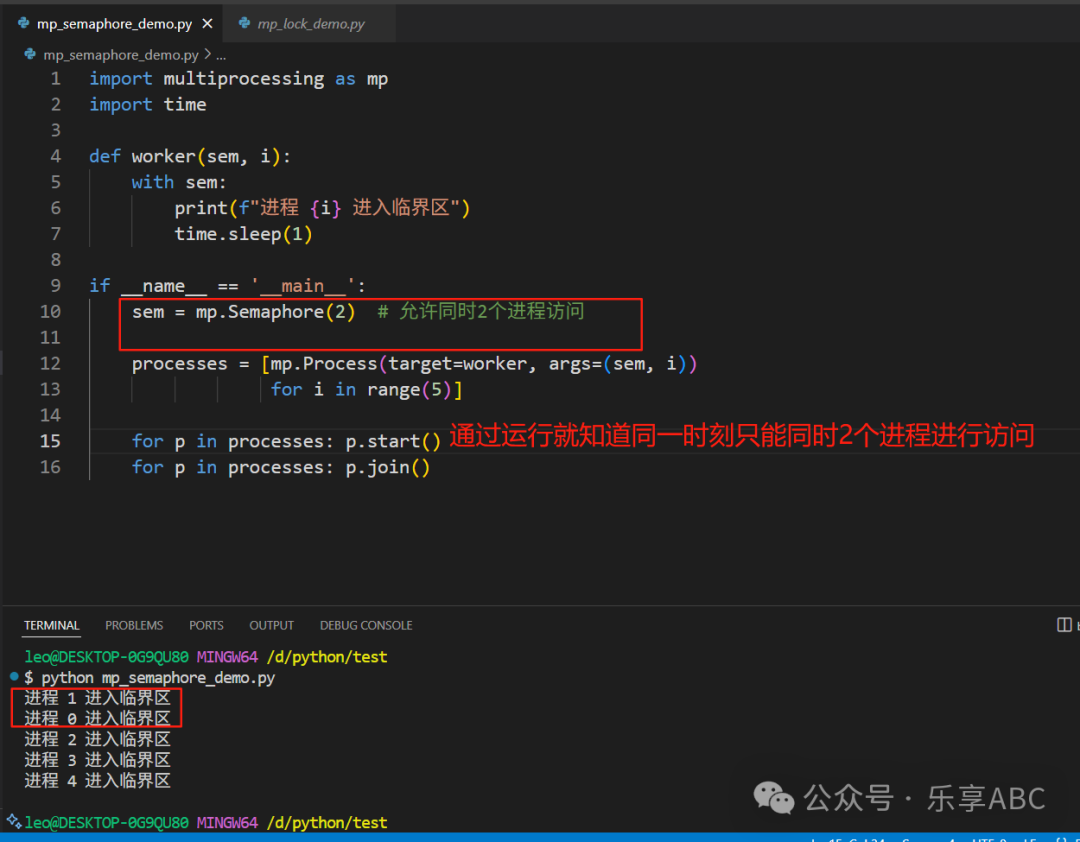
Task: Click 'def worker(sem, i):' definition
Action: (190, 156)
